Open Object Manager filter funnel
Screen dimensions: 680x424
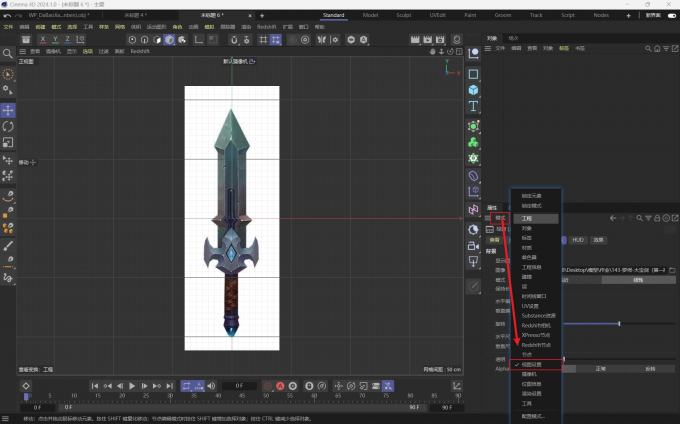pyautogui.click(x=666, y=49)
